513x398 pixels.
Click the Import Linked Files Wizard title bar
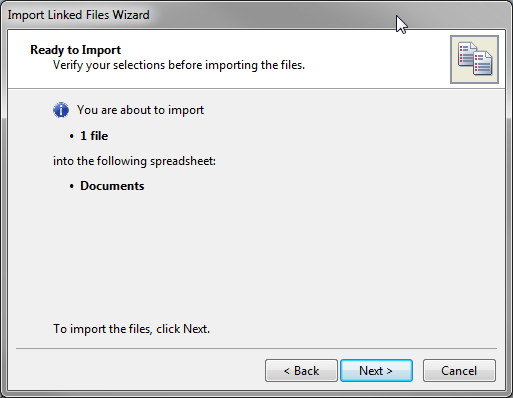(256, 15)
